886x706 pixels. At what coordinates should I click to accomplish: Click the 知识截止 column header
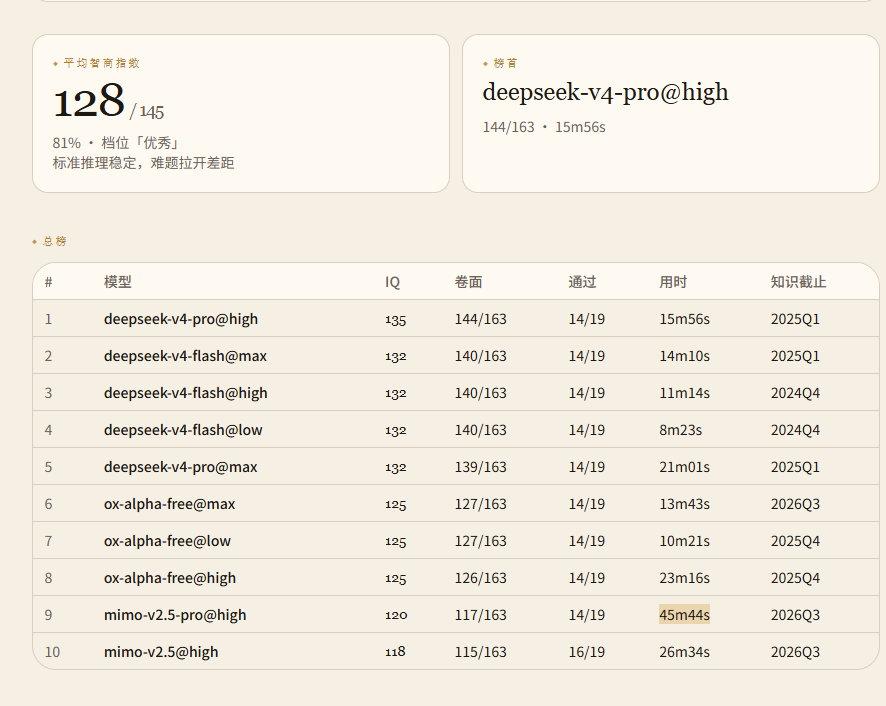[x=798, y=281]
